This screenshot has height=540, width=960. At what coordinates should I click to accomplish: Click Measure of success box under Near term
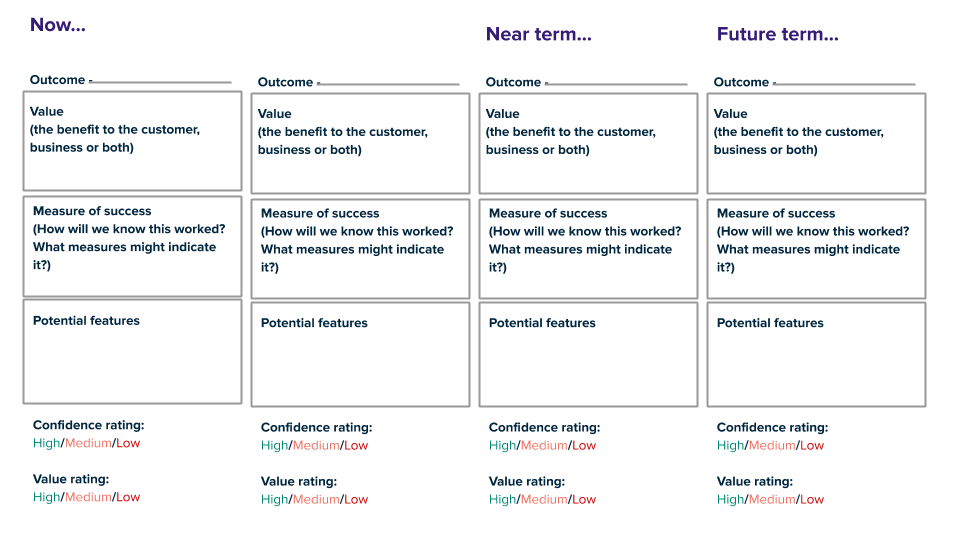click(x=588, y=248)
